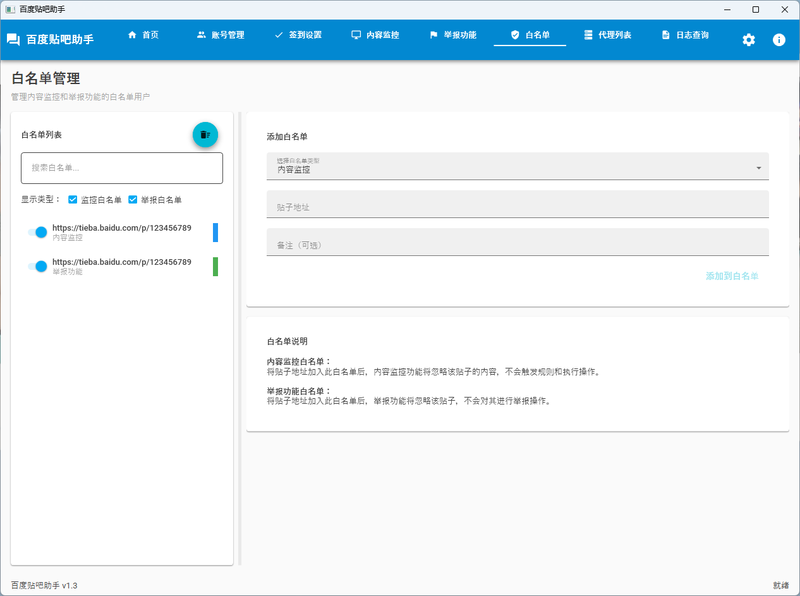
Task: Click the teal clear-whitelist trash button
Action: [x=205, y=135]
